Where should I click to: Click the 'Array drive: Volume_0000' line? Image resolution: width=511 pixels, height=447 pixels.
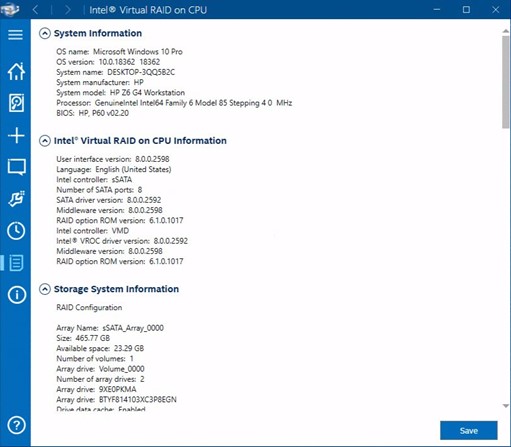point(100,369)
